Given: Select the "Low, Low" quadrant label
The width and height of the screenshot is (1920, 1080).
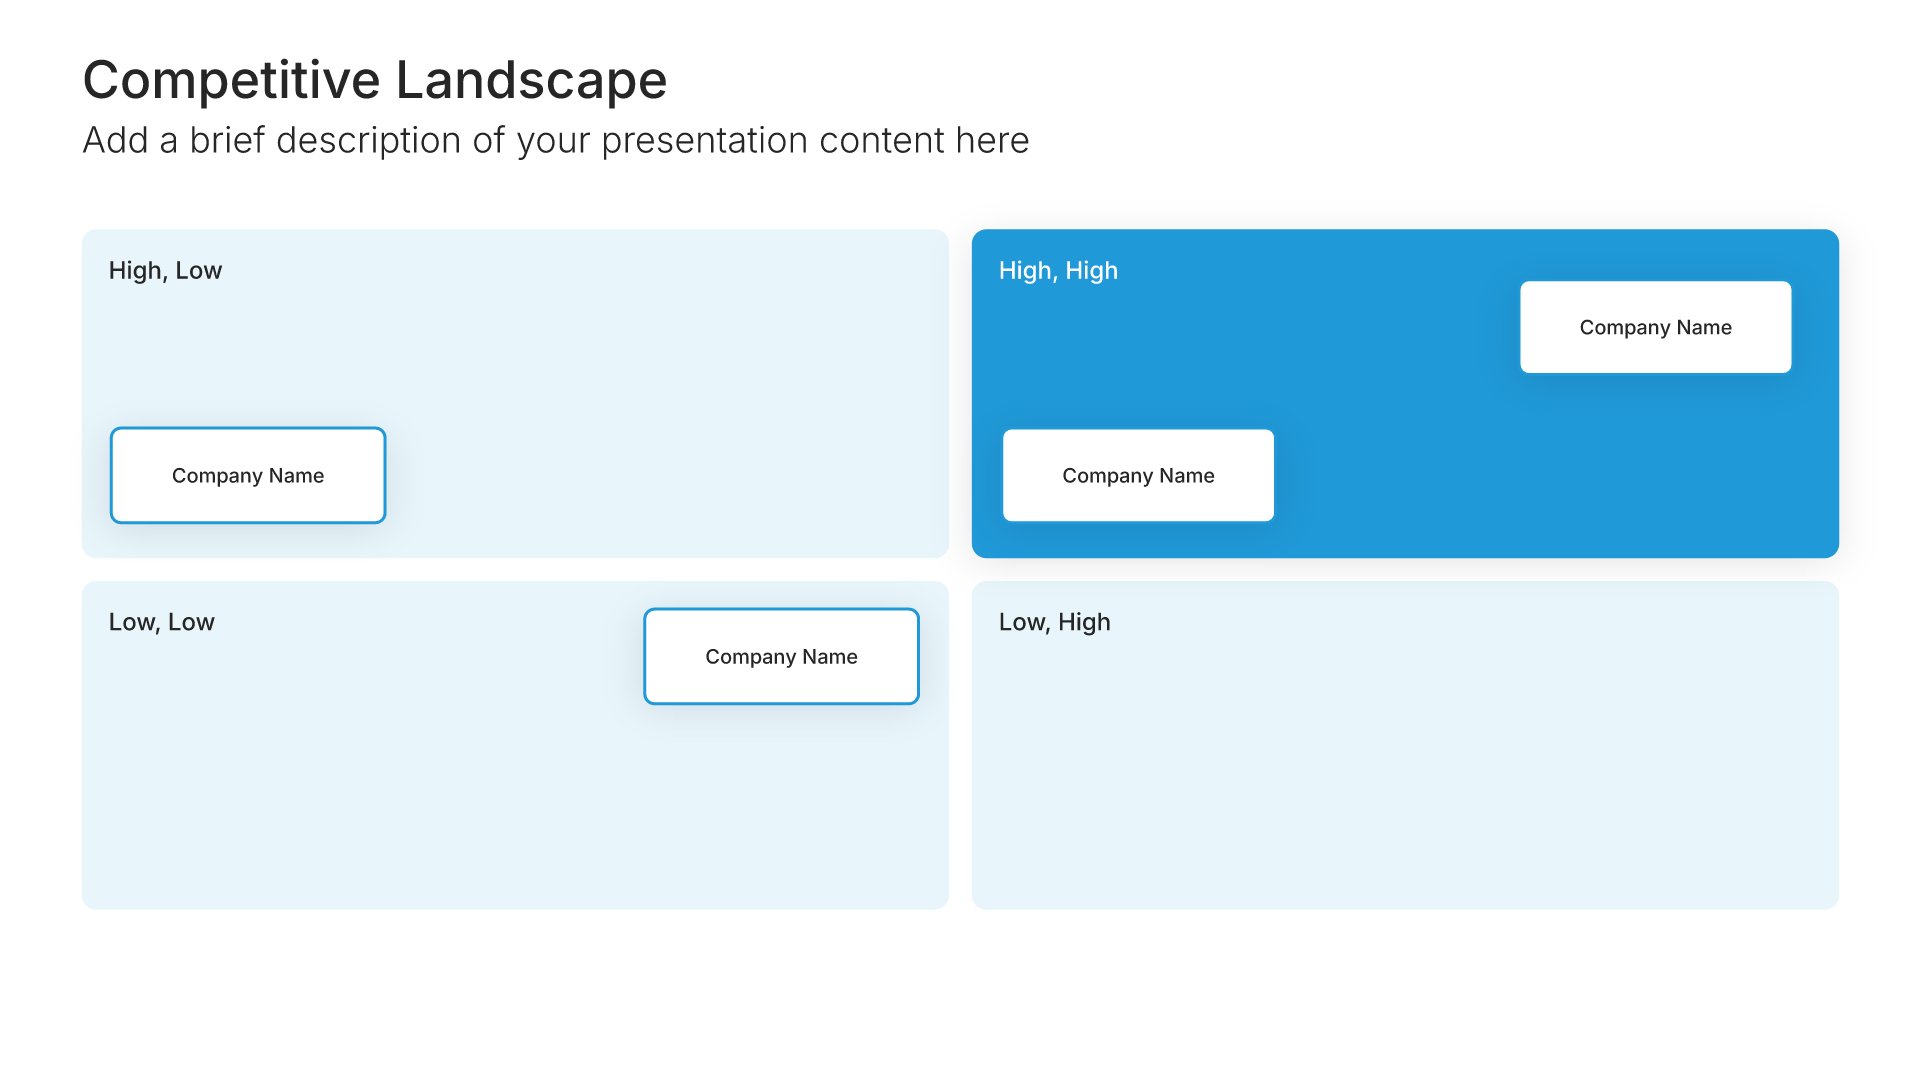Looking at the screenshot, I should point(161,622).
